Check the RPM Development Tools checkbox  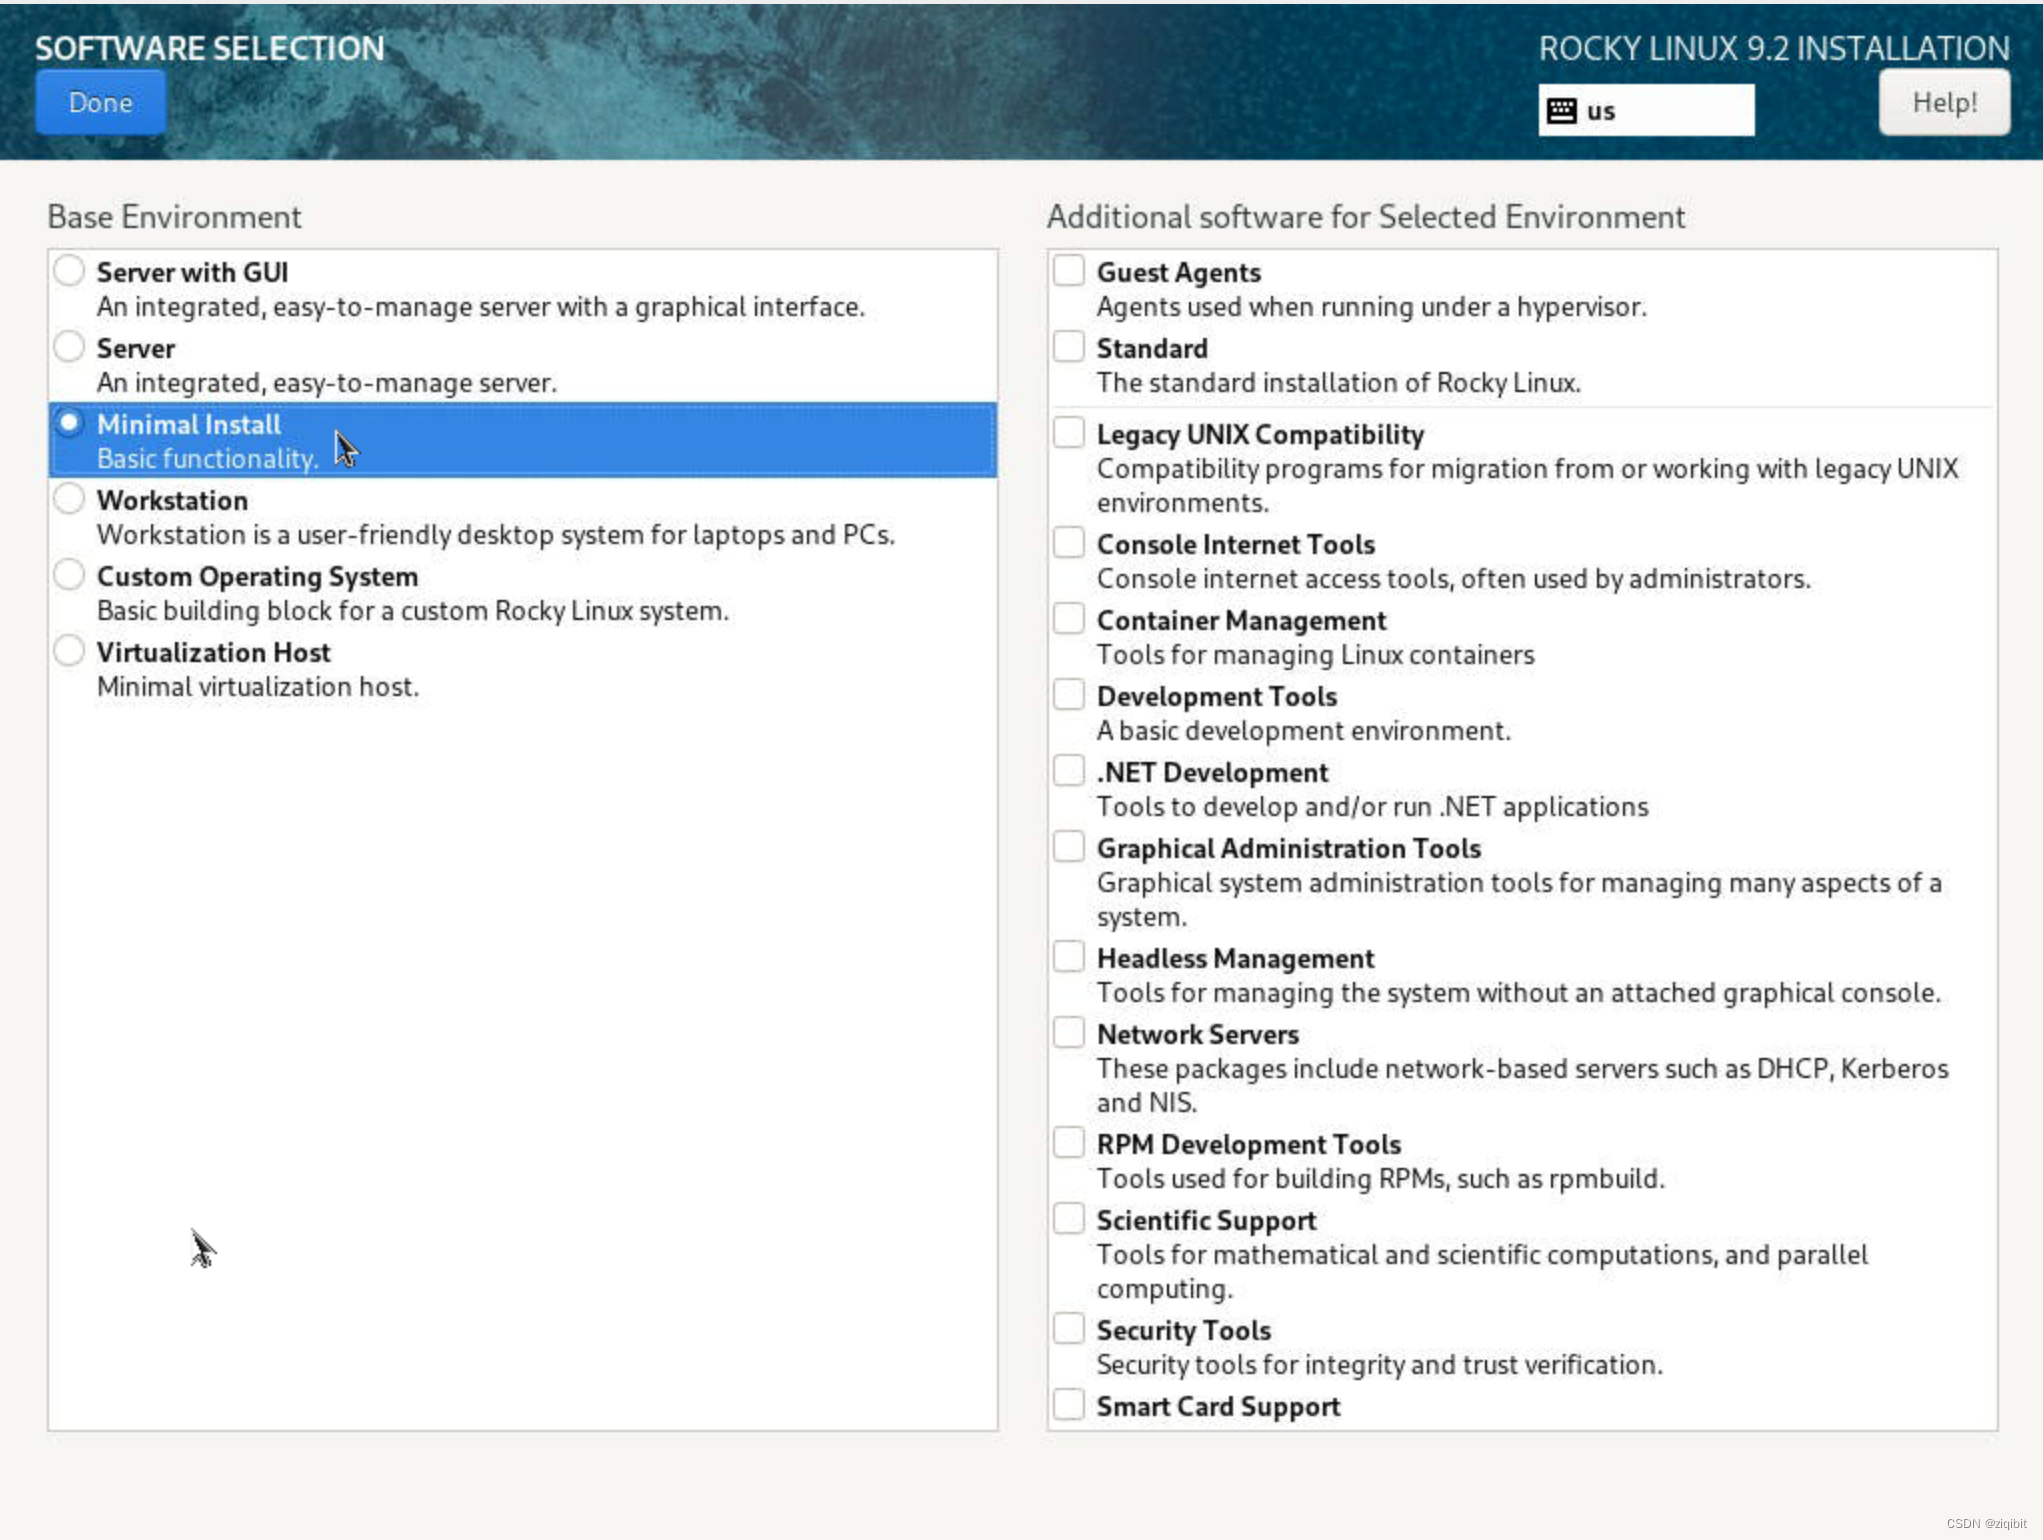point(1068,1142)
